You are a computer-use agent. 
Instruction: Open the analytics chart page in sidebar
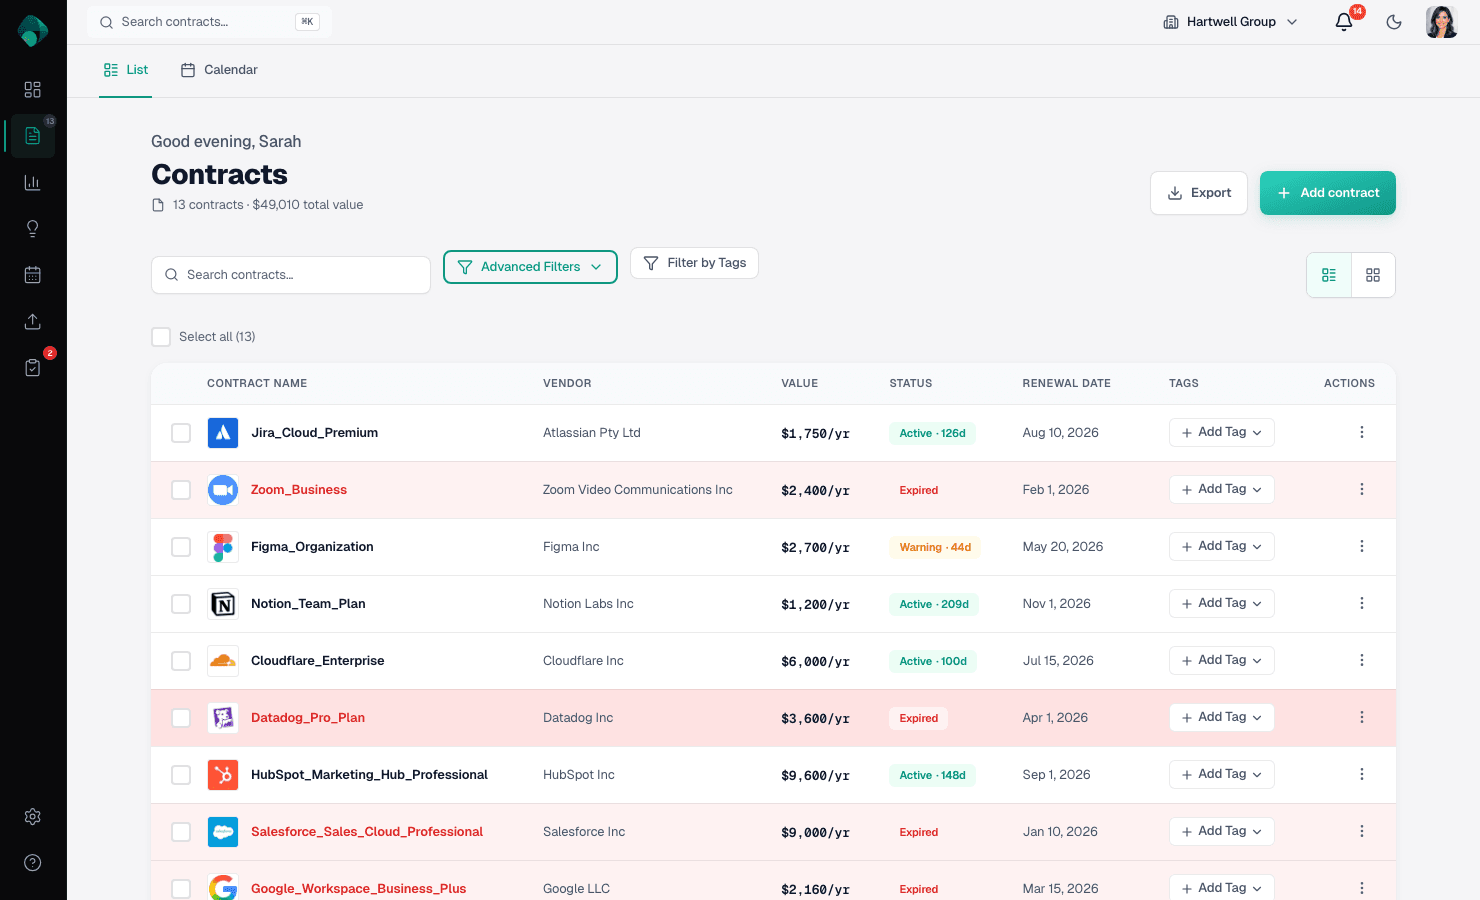pos(32,182)
